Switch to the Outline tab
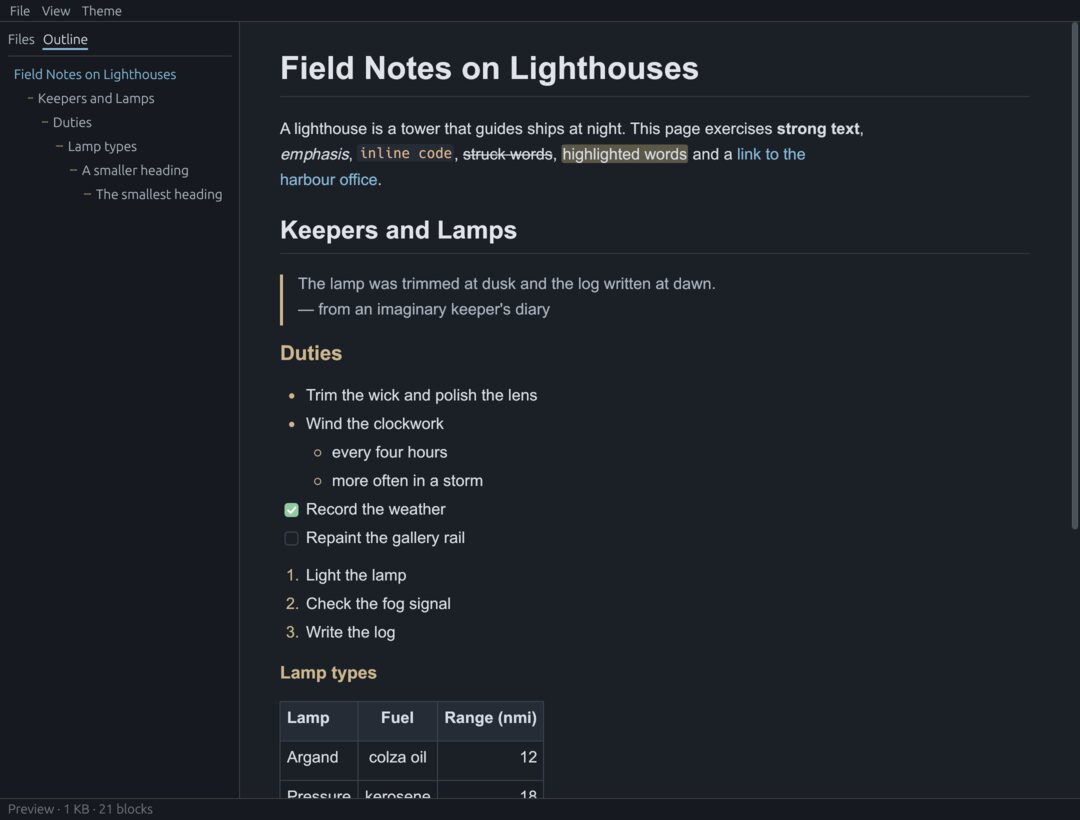The width and height of the screenshot is (1080, 820). (65, 39)
